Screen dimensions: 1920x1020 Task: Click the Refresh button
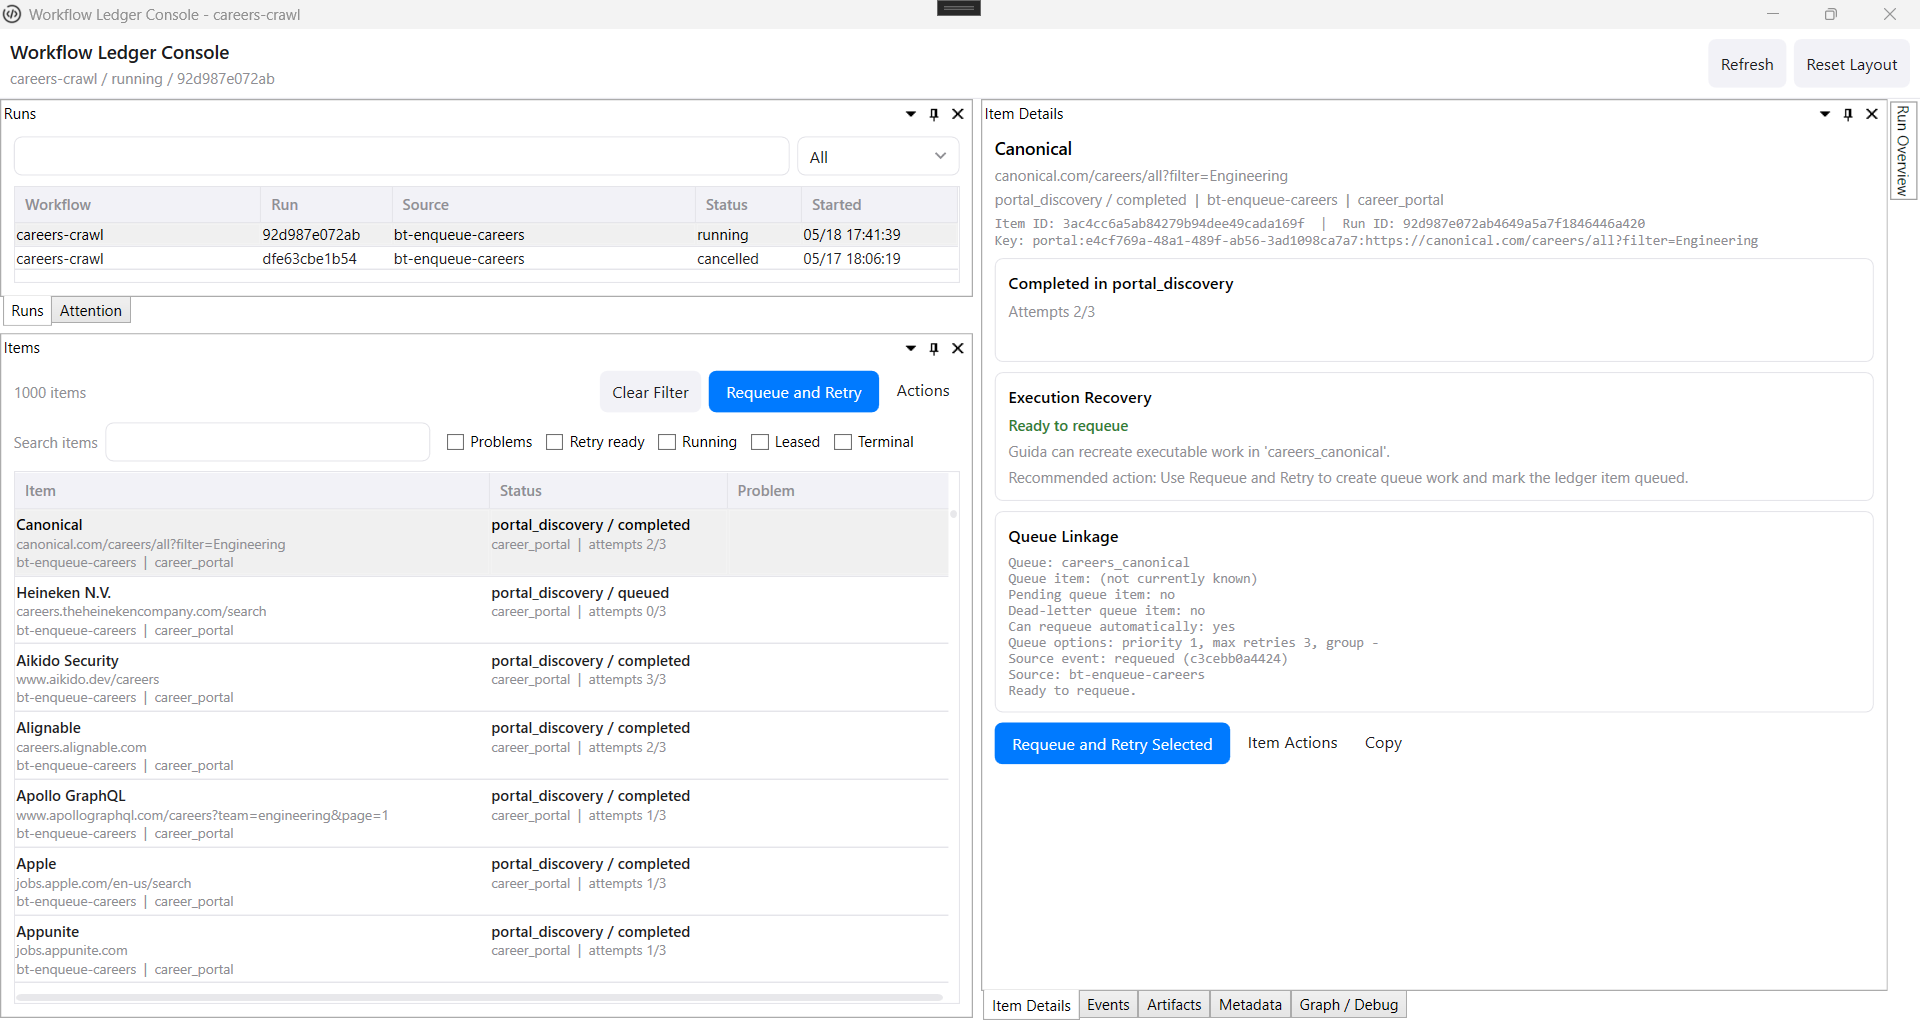(1746, 64)
